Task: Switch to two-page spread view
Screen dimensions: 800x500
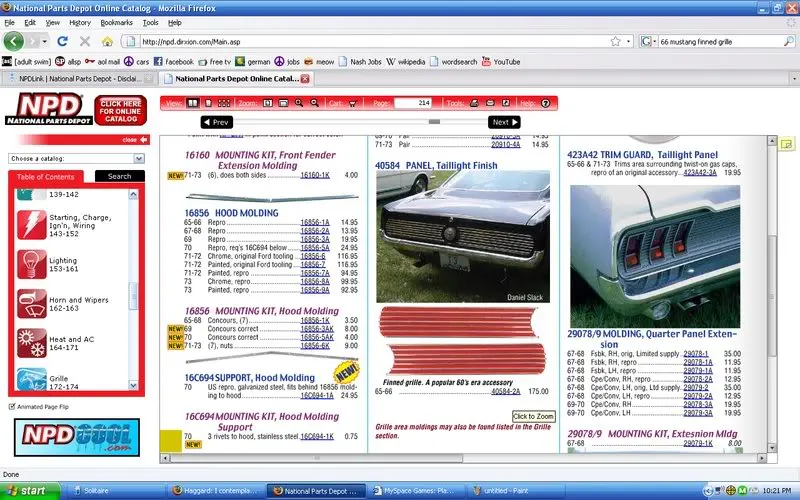Action: [x=192, y=103]
